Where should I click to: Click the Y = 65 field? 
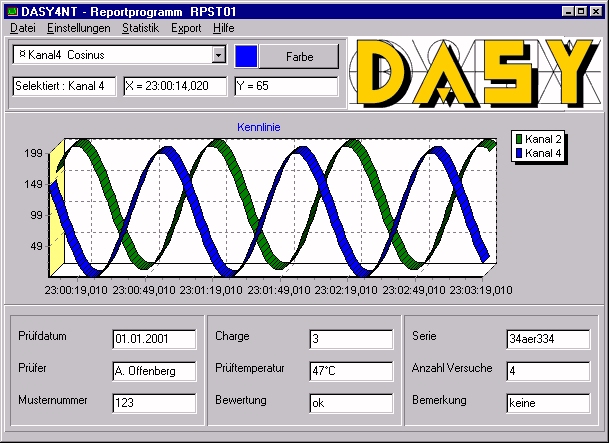pyautogui.click(x=286, y=86)
